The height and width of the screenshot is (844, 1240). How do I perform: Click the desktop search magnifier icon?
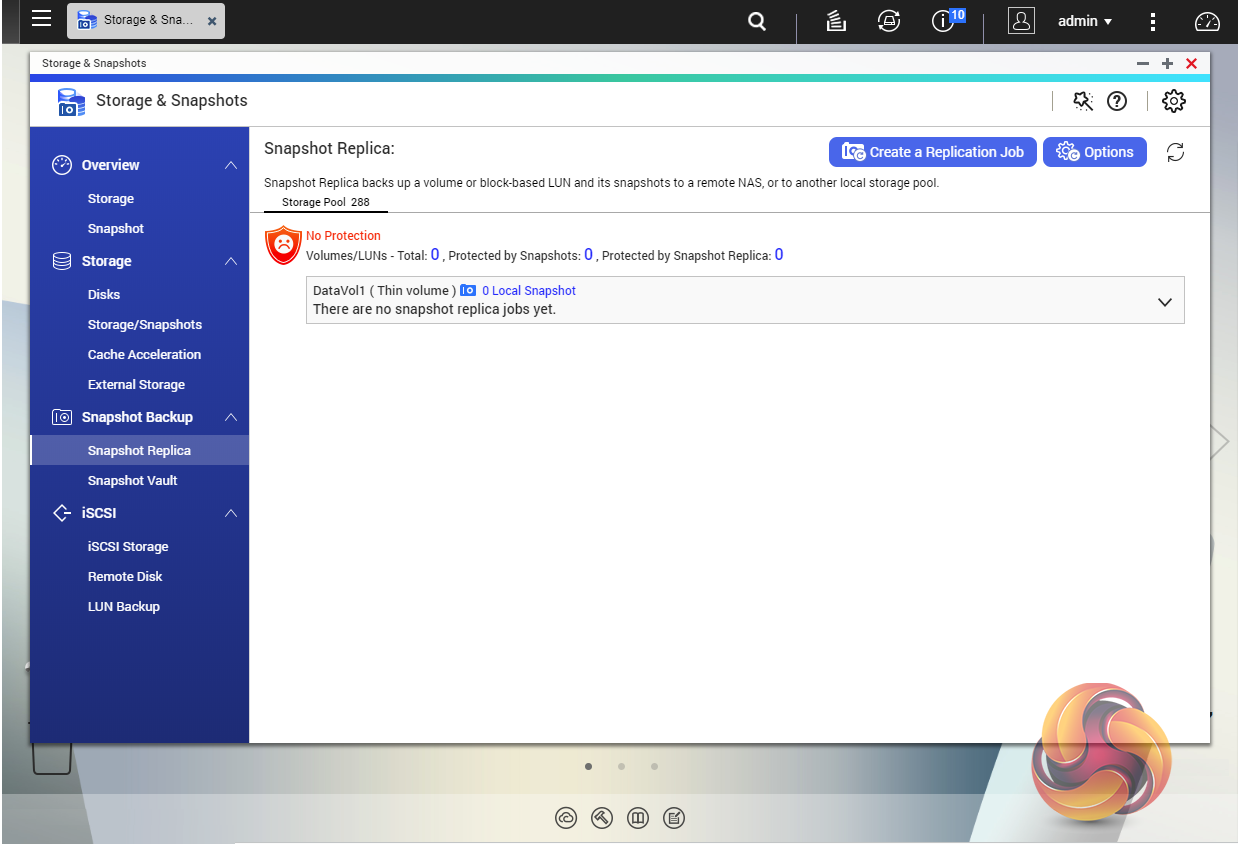[x=758, y=21]
